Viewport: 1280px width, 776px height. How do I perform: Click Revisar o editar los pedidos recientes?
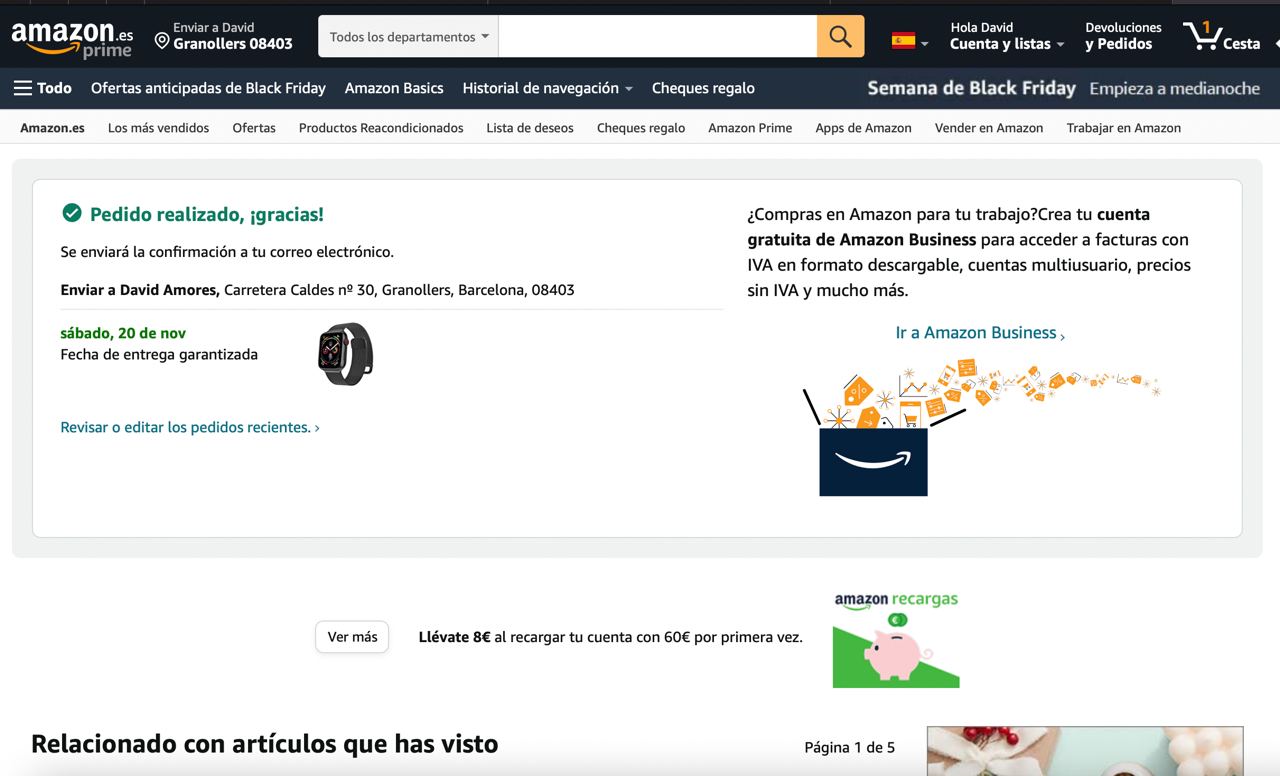click(190, 427)
